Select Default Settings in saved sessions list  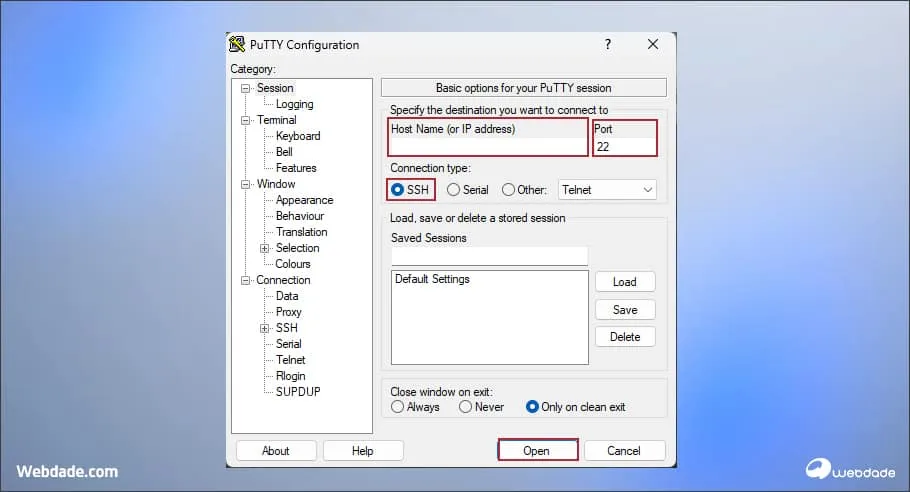pos(432,279)
